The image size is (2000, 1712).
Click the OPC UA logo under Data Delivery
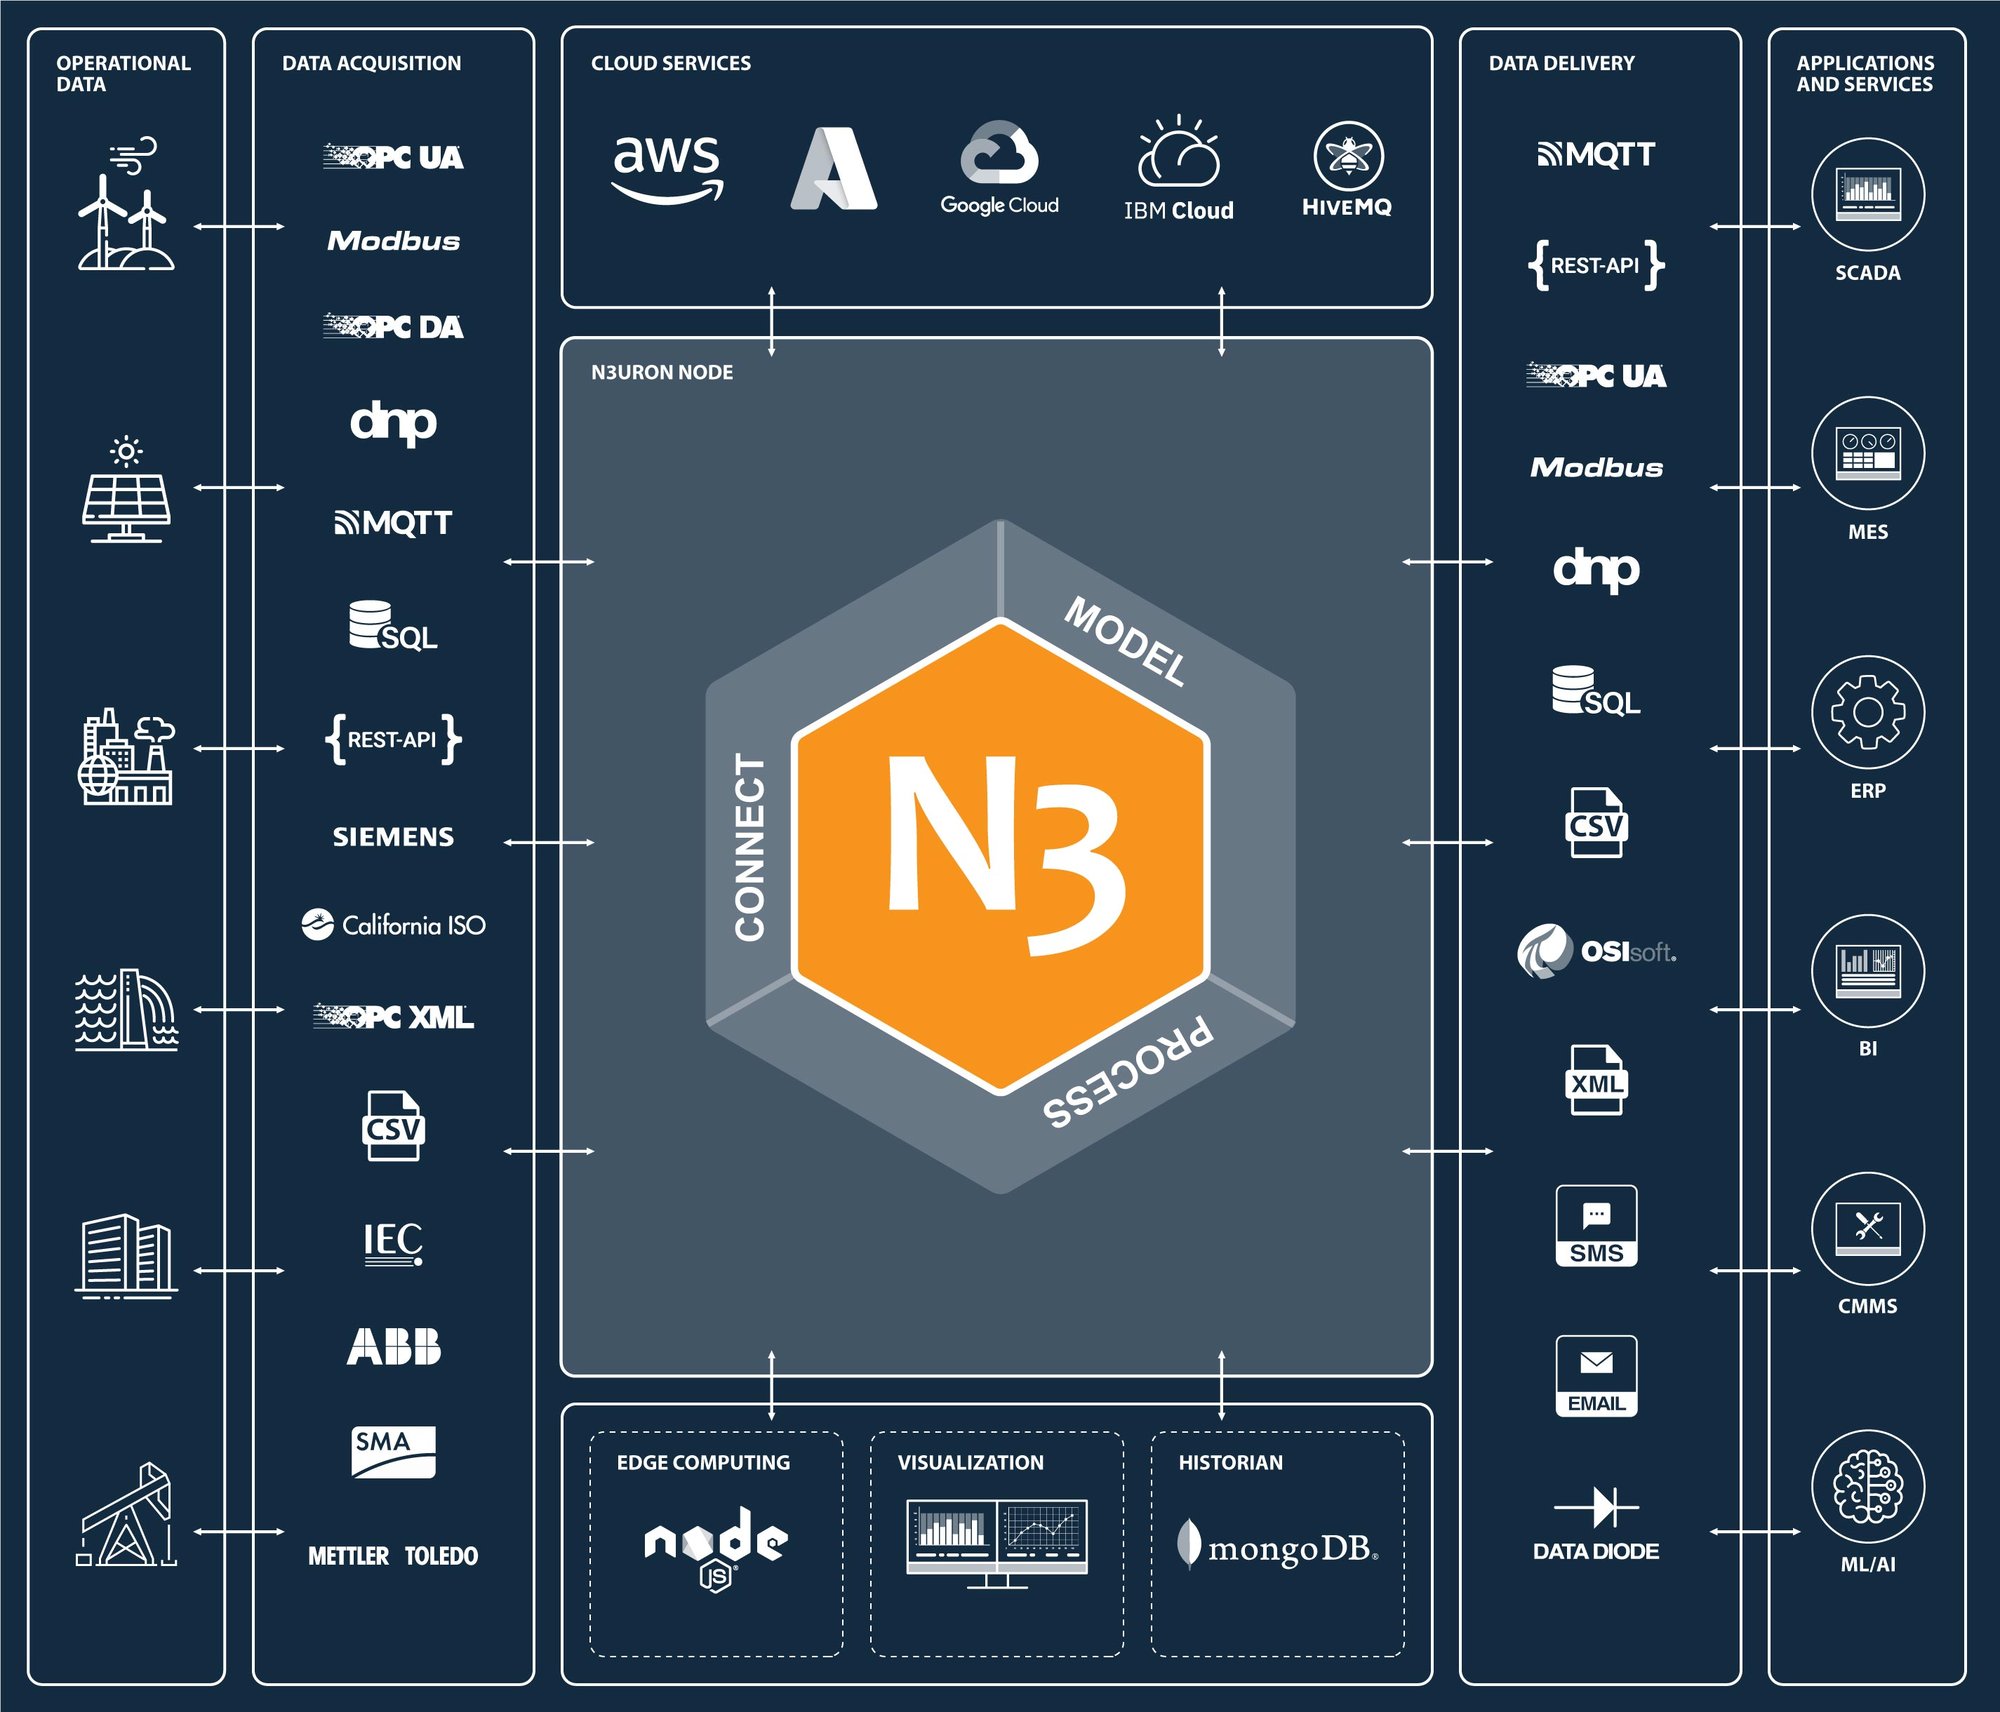1596,375
